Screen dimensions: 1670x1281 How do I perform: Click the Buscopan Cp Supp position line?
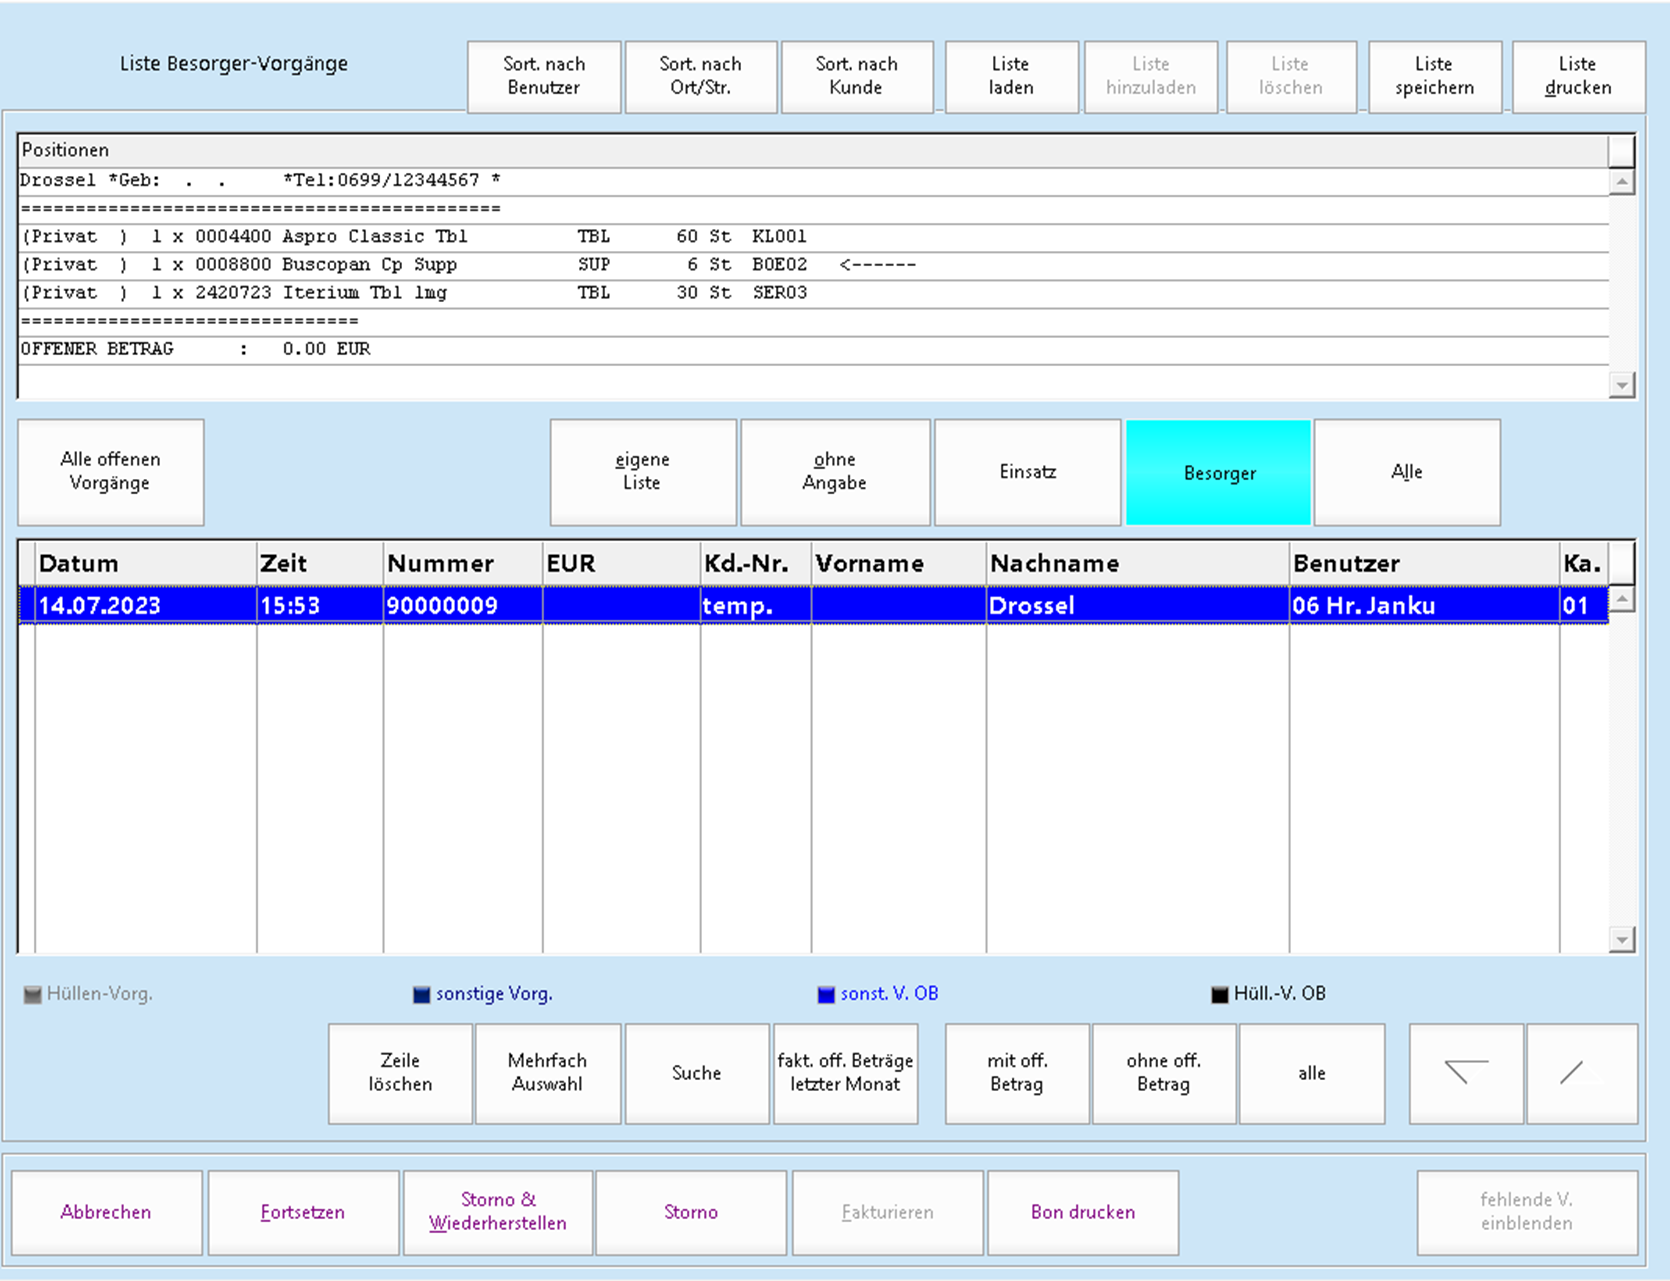tap(813, 265)
